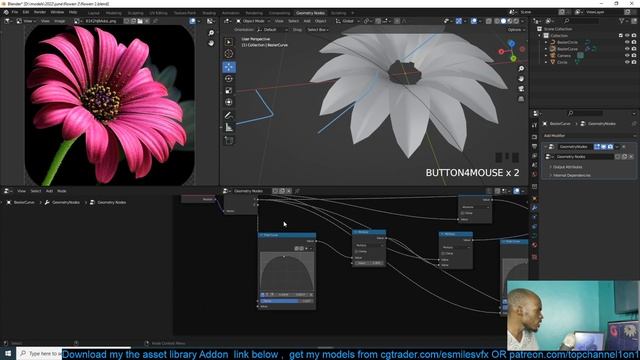
Task: Select the Cursor tool in the viewport toolbar
Action: coord(229,53)
